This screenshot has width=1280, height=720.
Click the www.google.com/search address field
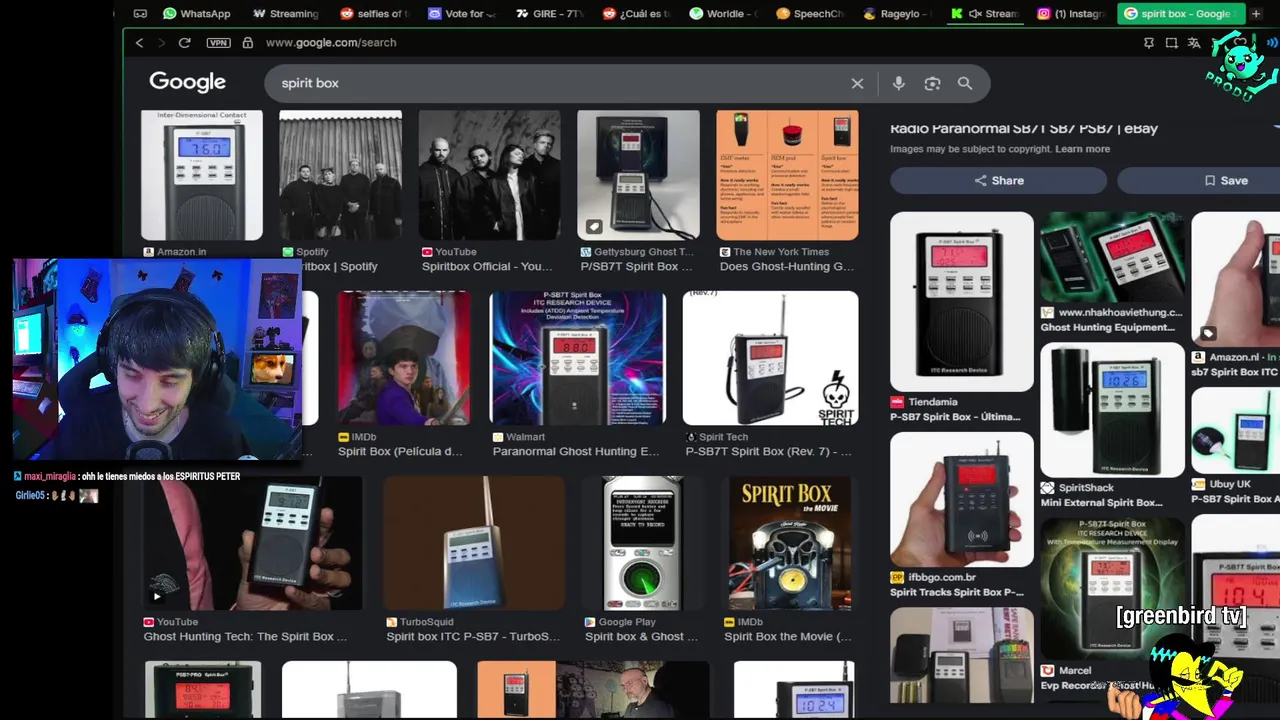tap(331, 43)
